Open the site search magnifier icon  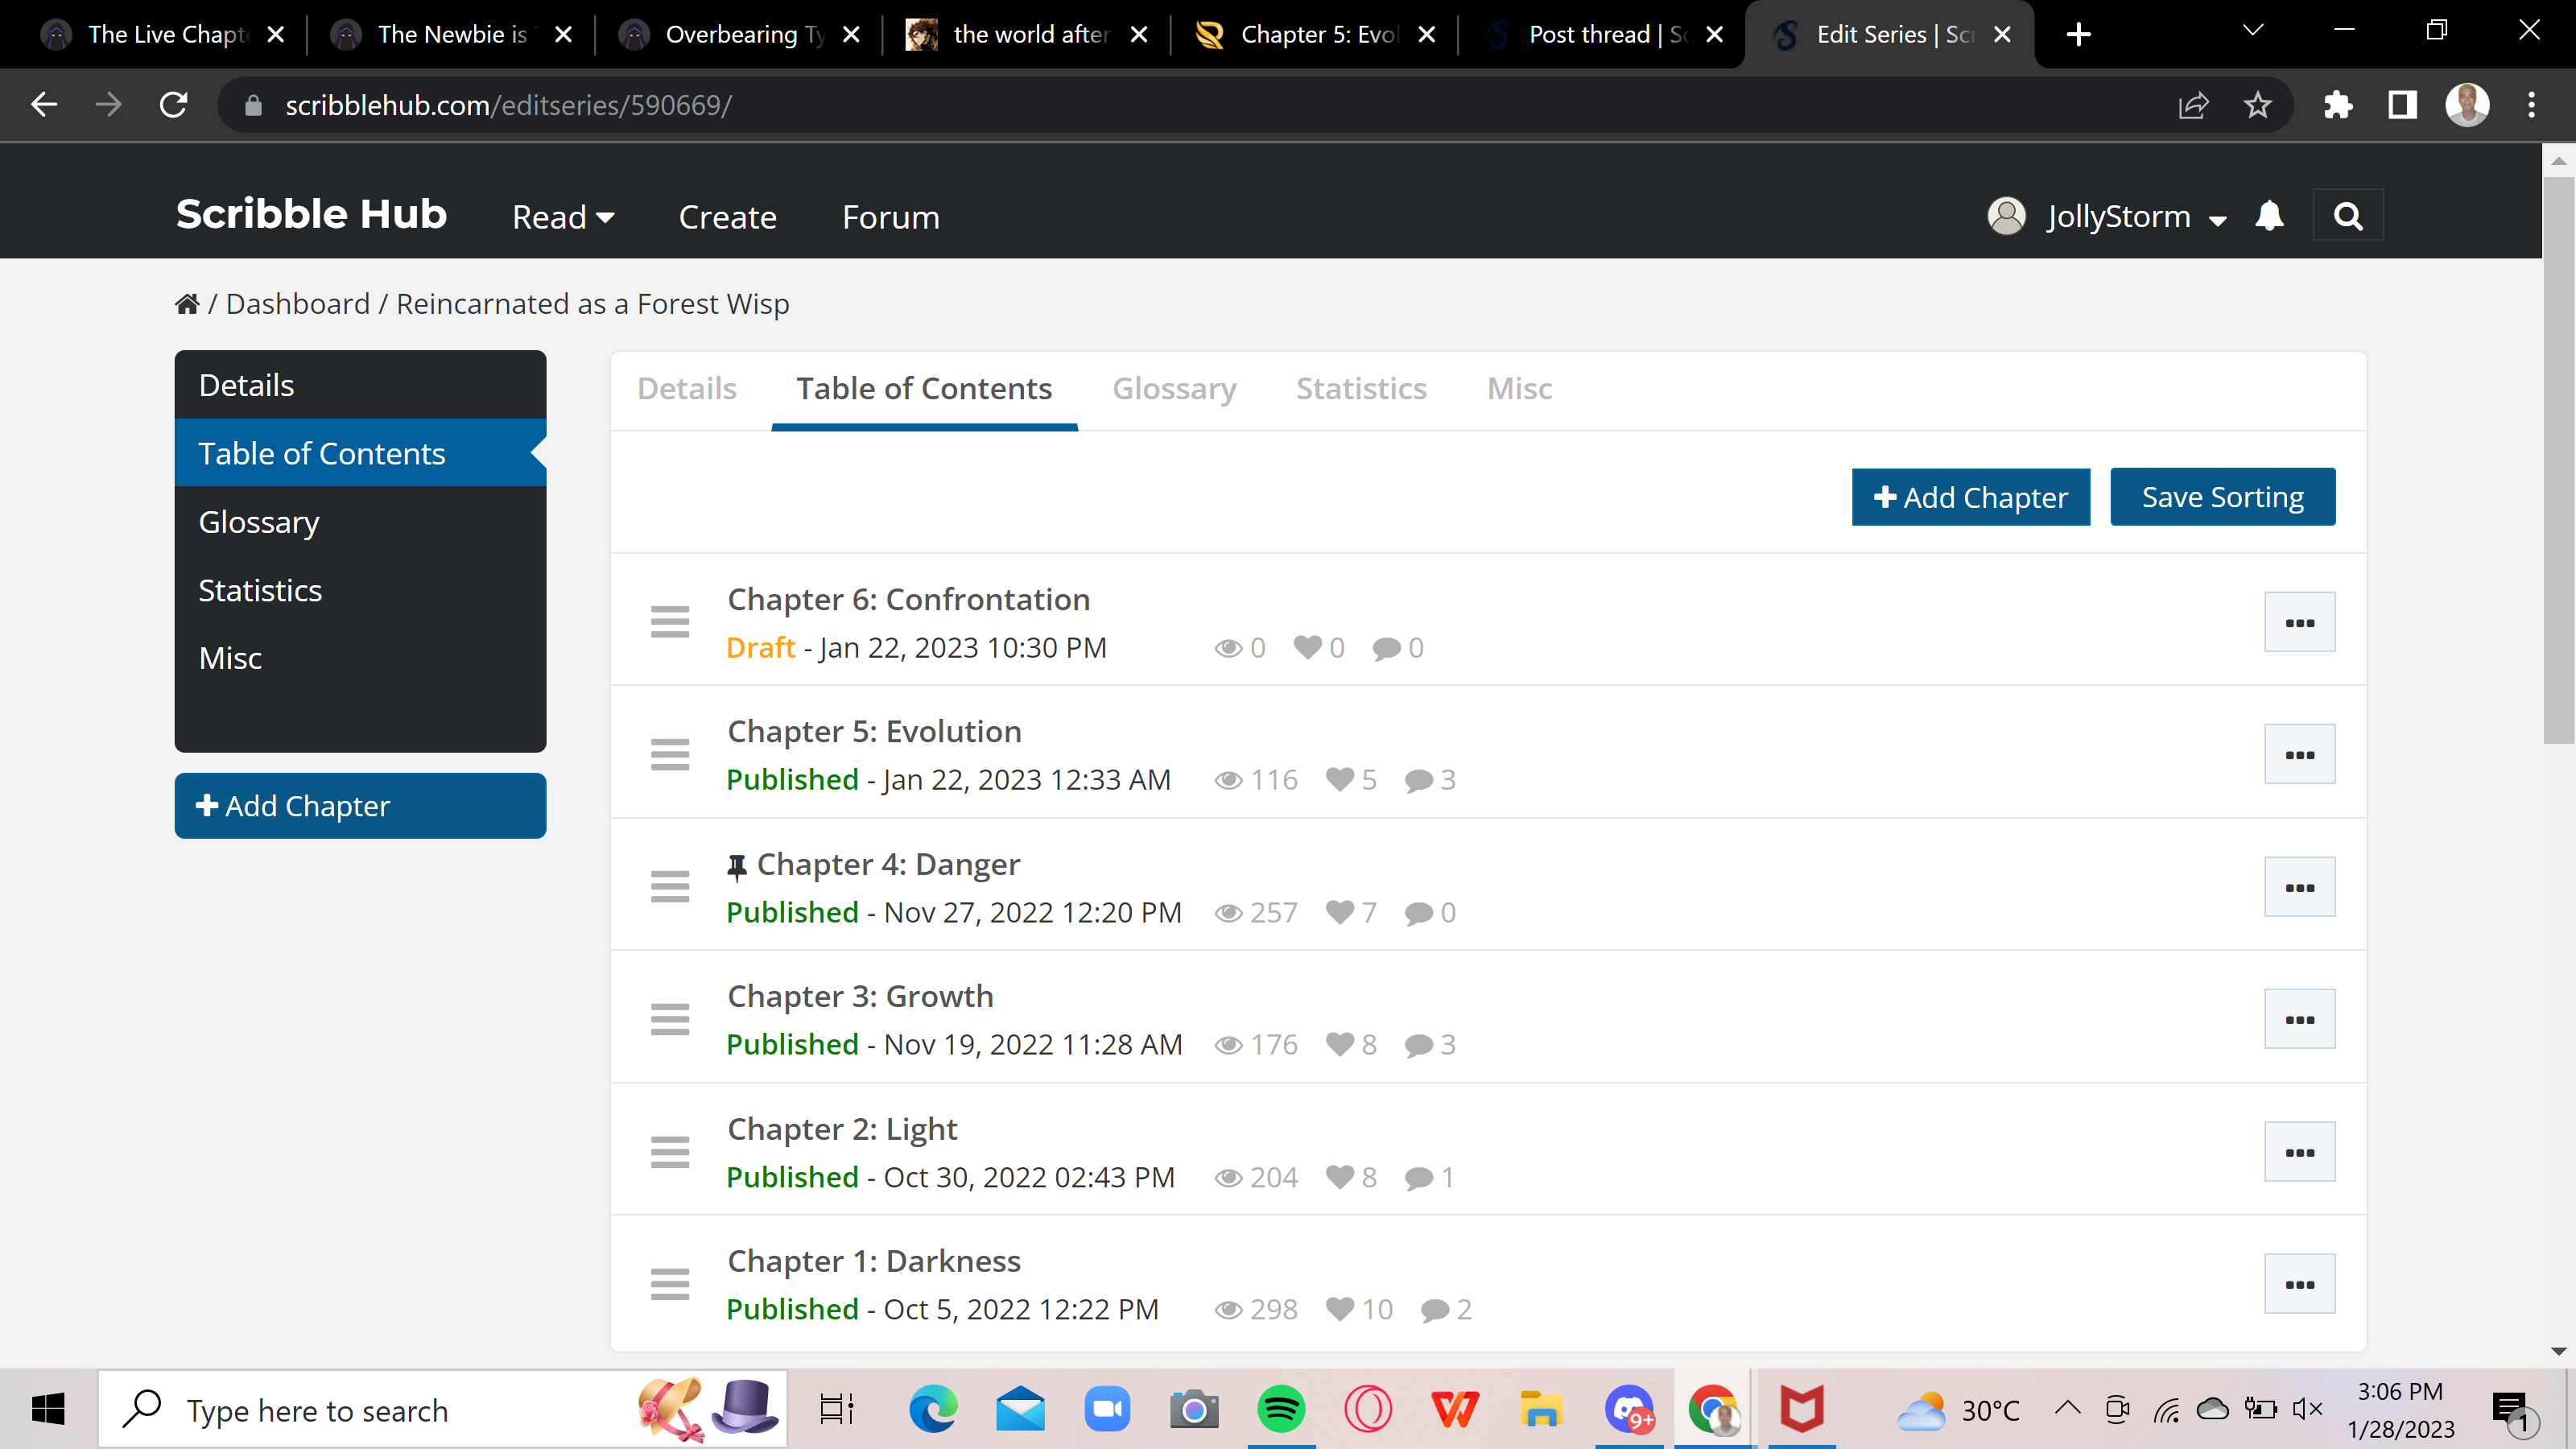[x=2347, y=216]
